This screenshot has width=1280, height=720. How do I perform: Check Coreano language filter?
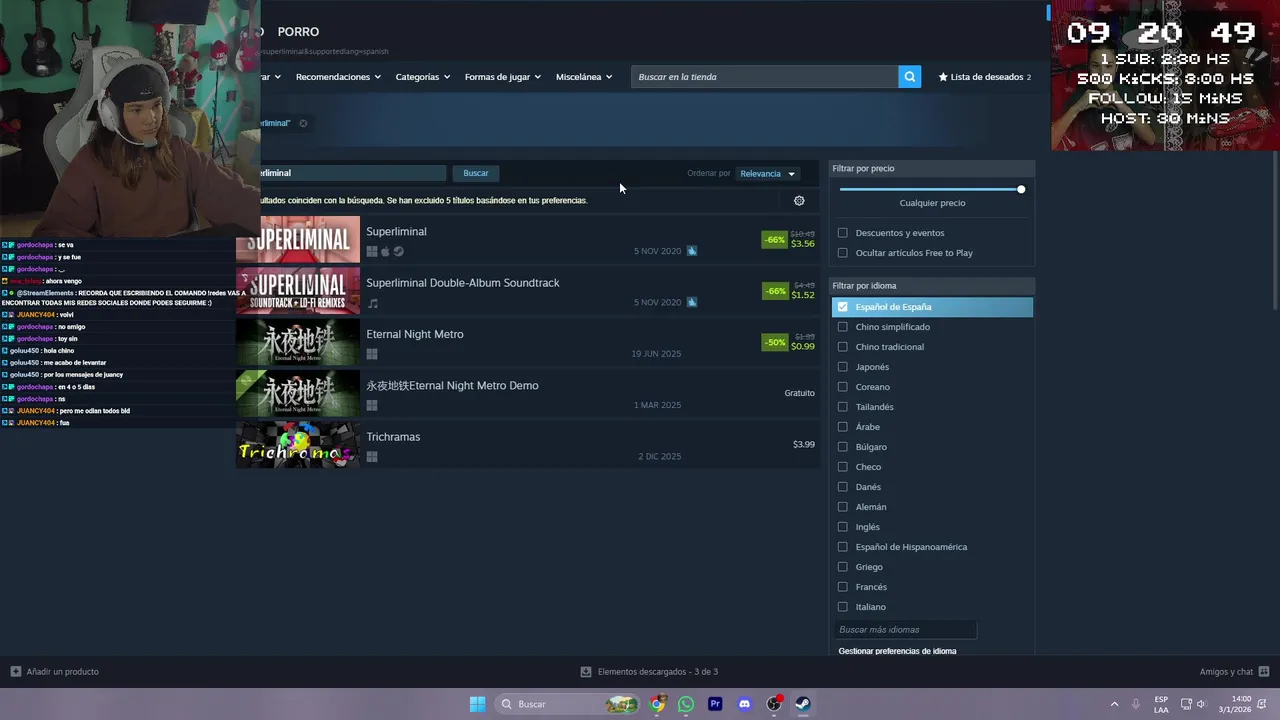(x=842, y=387)
